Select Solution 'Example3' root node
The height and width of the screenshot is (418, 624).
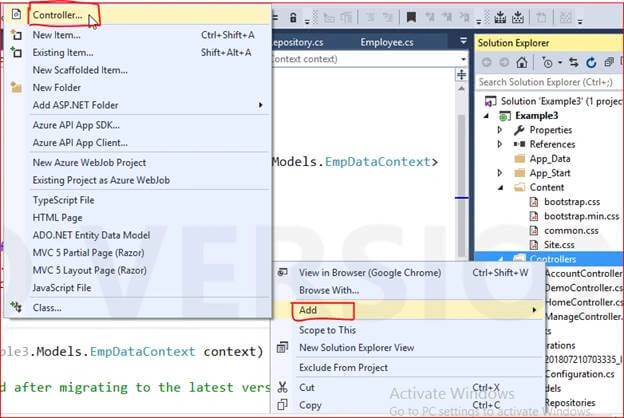click(560, 101)
